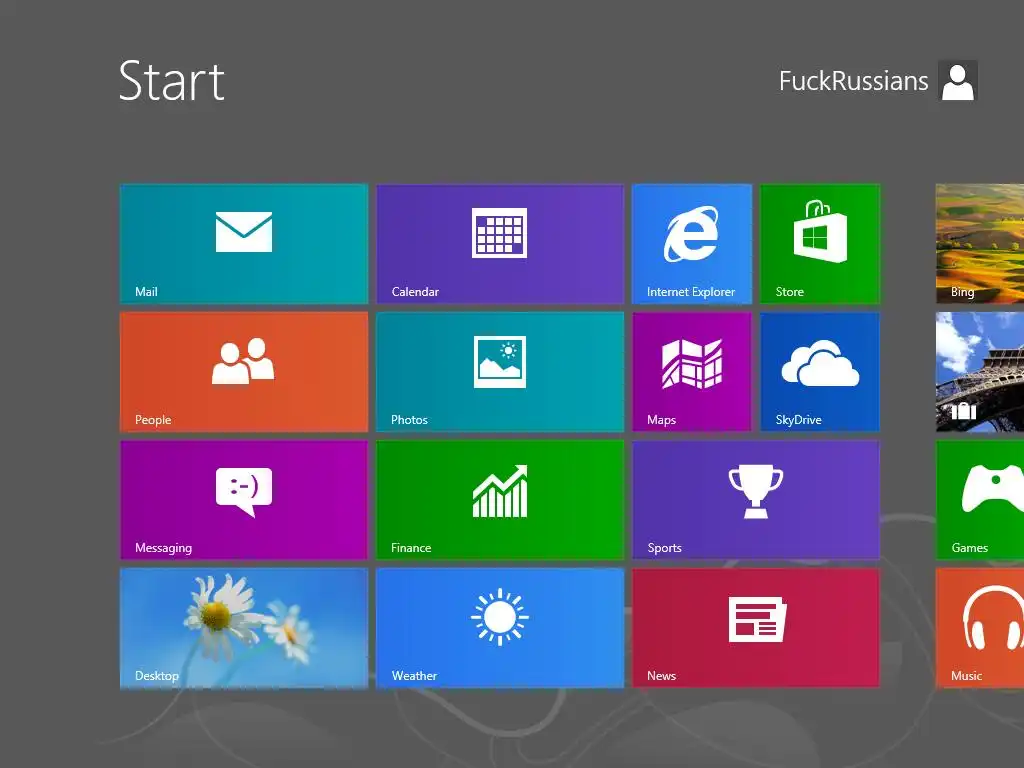The width and height of the screenshot is (1024, 768).
Task: Open the Eiffel Tower travel tile
Action: (980, 372)
